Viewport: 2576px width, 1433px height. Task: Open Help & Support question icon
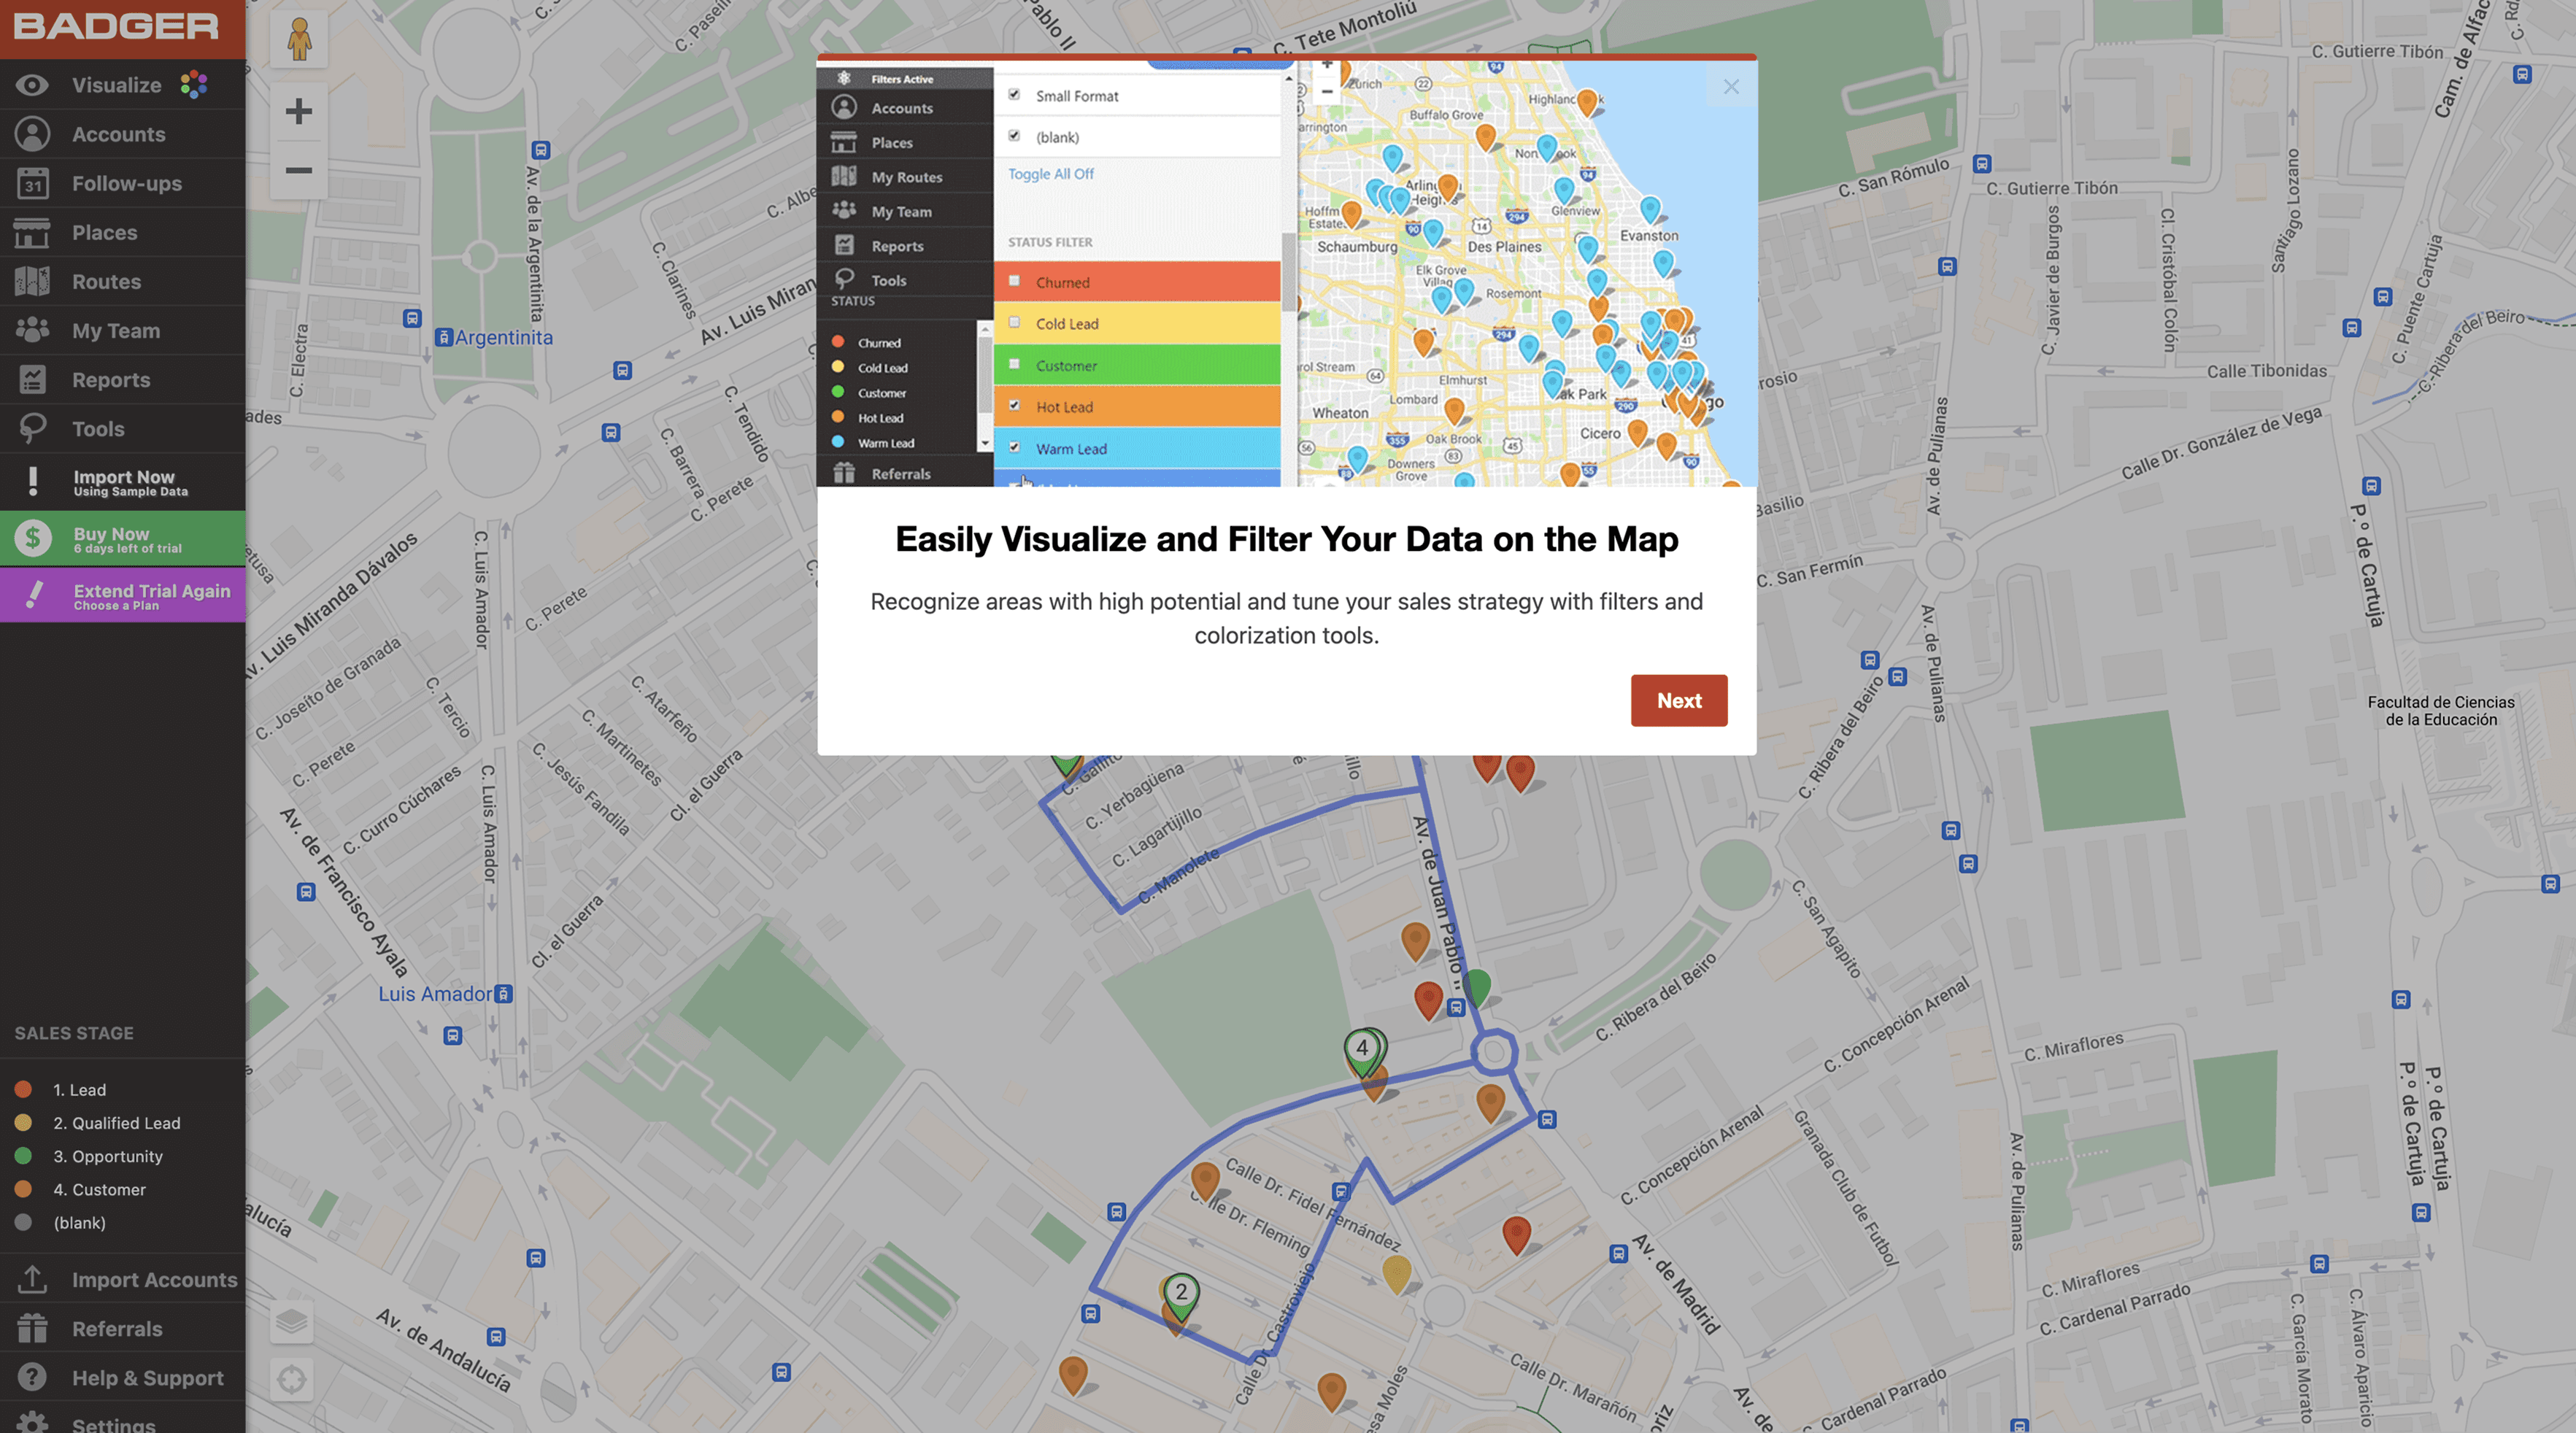point(32,1377)
